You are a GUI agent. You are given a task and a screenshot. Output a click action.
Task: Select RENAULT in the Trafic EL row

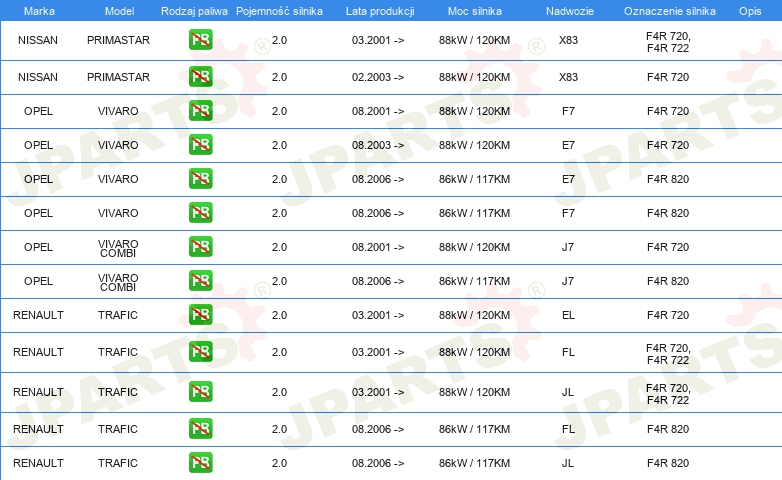pyautogui.click(x=38, y=315)
